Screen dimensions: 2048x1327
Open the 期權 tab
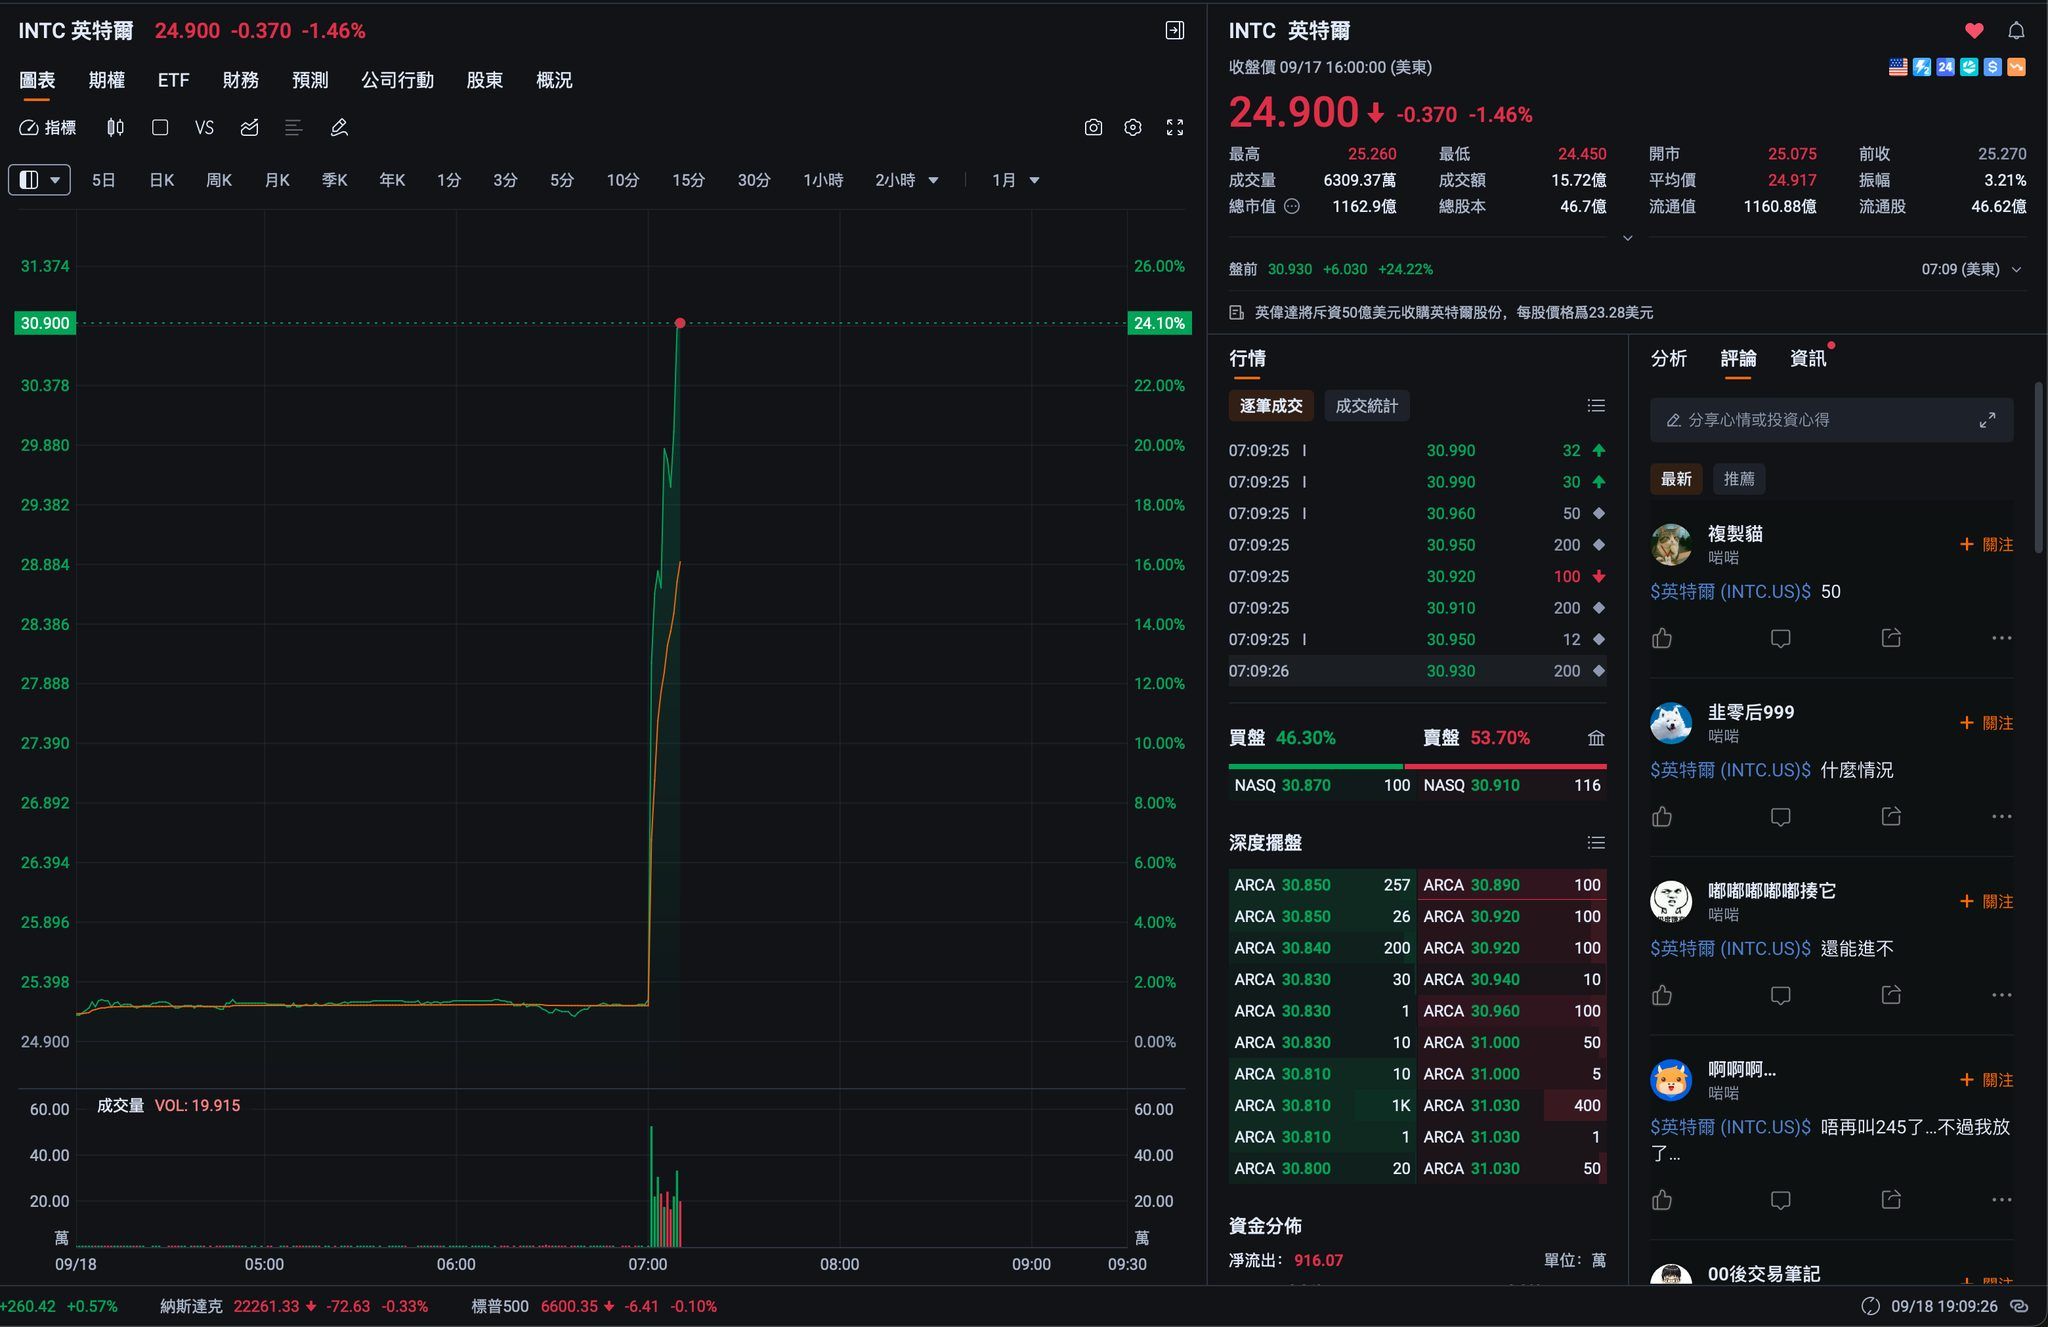click(106, 80)
